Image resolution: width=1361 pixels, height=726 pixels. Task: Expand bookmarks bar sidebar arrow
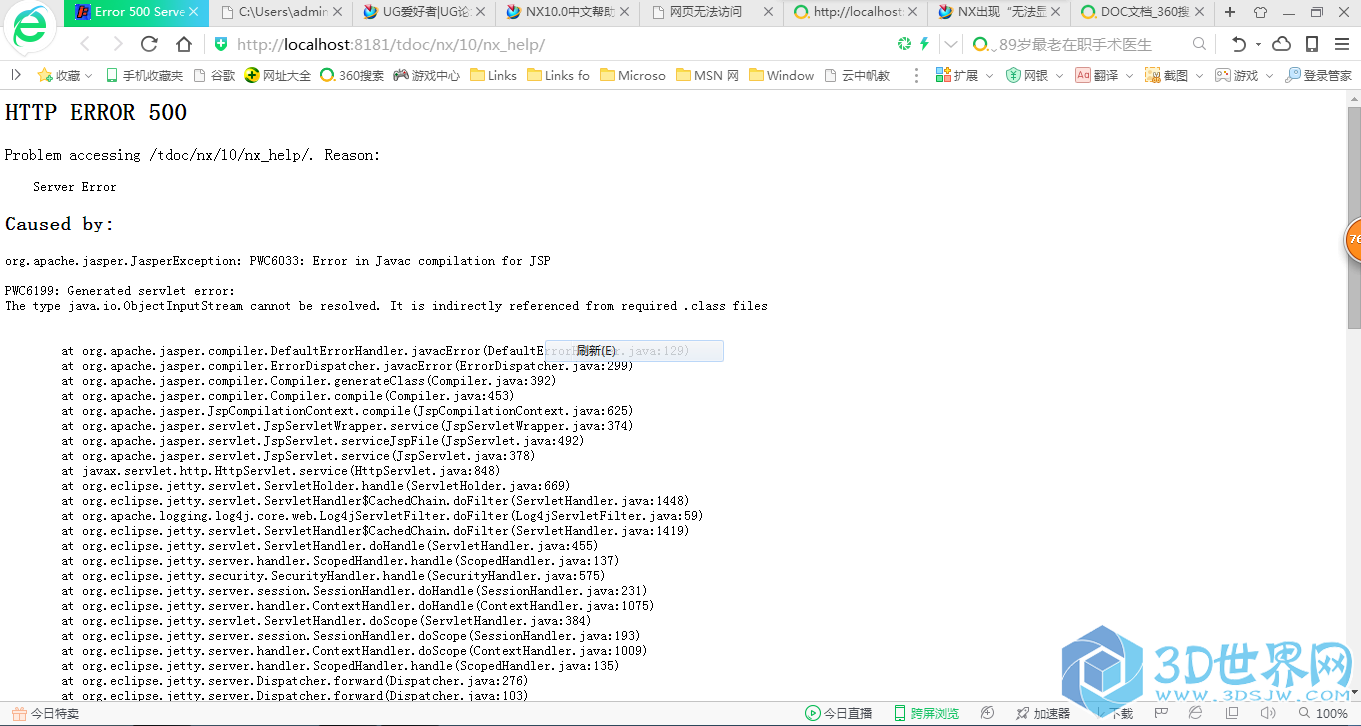pyautogui.click(x=16, y=75)
